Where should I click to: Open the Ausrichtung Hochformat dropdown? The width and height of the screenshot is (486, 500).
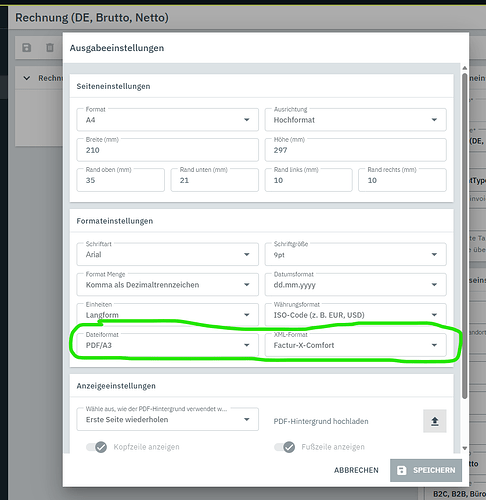tap(355, 120)
